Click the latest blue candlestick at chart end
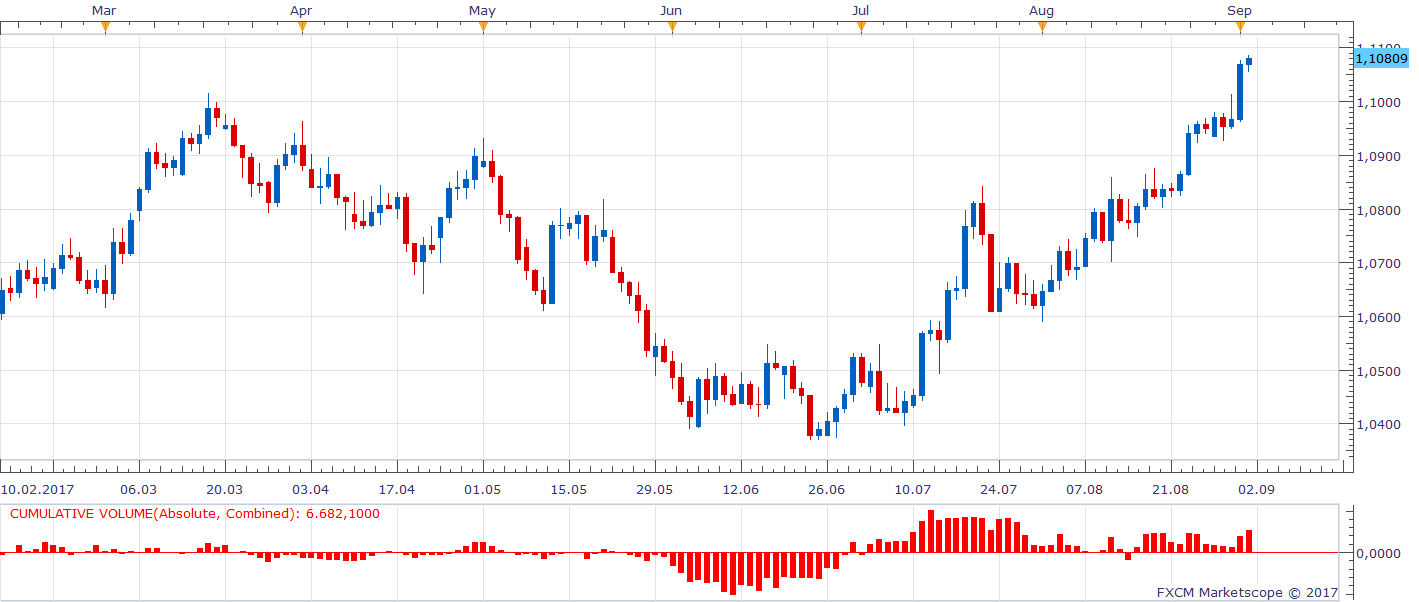This screenshot has height=602, width=1419. [1249, 62]
